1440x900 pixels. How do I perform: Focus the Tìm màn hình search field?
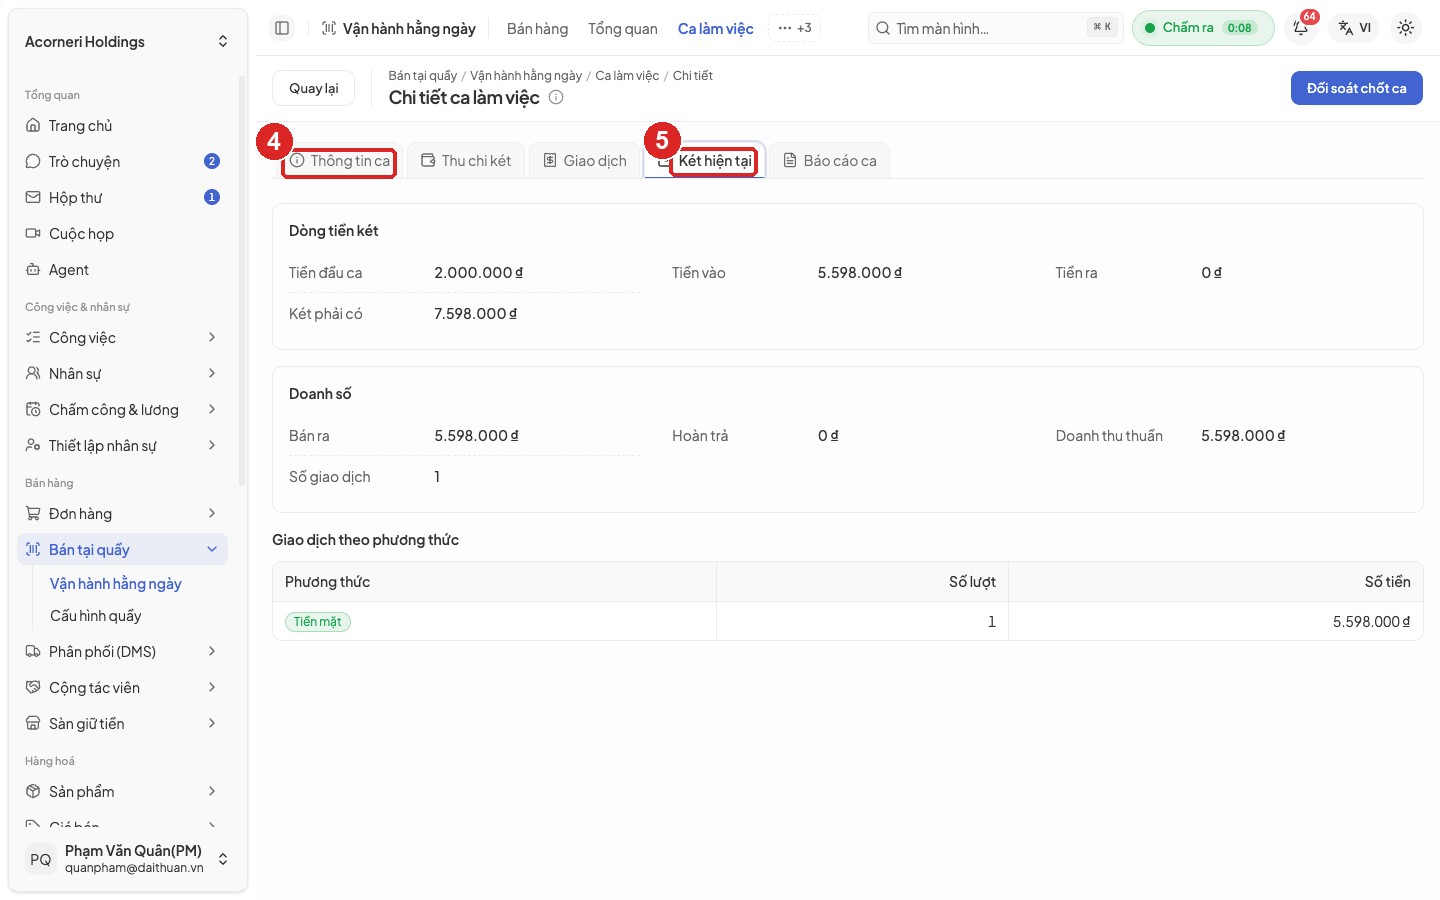point(996,28)
